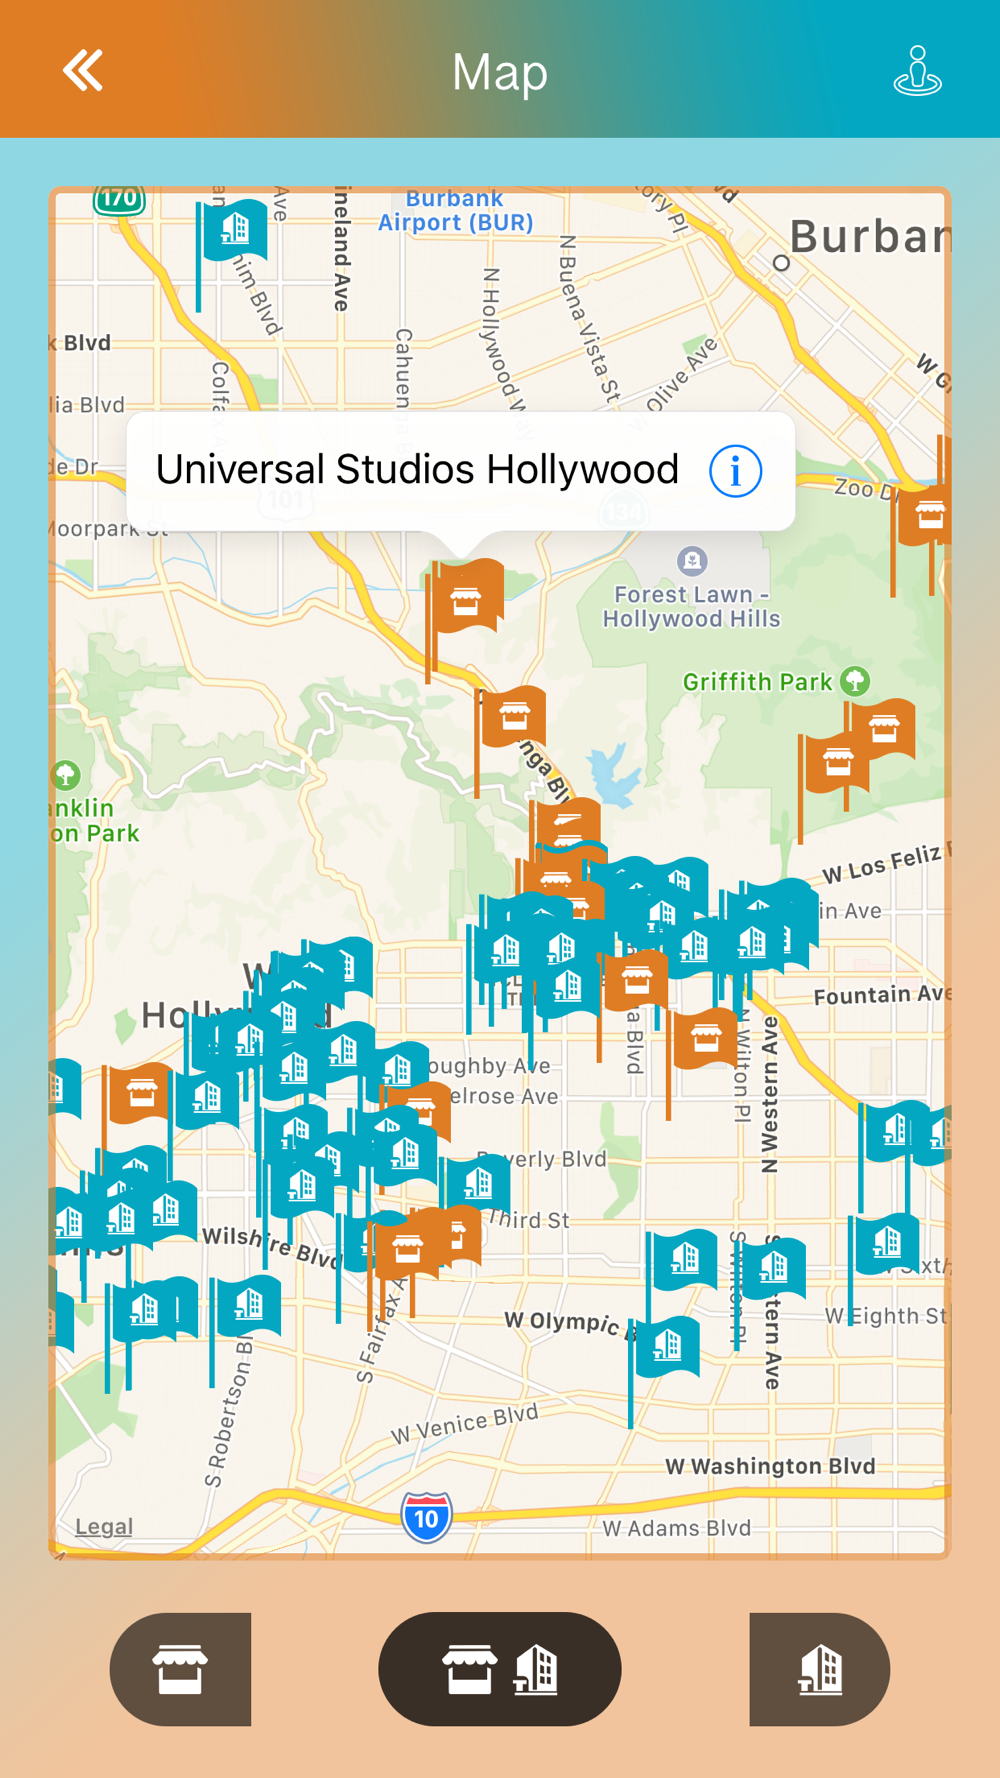Screen dimensions: 1000x1778
Task: Select the orange shop flag on Cahuenga Blvd
Action: (x=514, y=716)
